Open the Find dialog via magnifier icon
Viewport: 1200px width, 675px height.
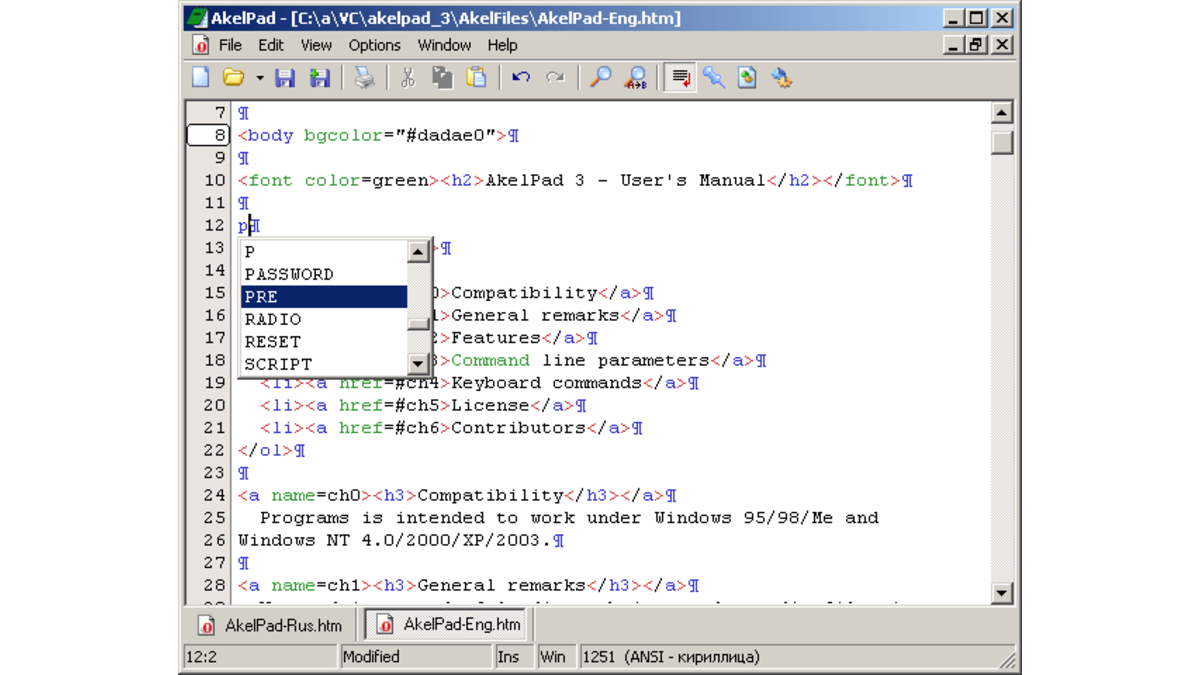[x=600, y=78]
